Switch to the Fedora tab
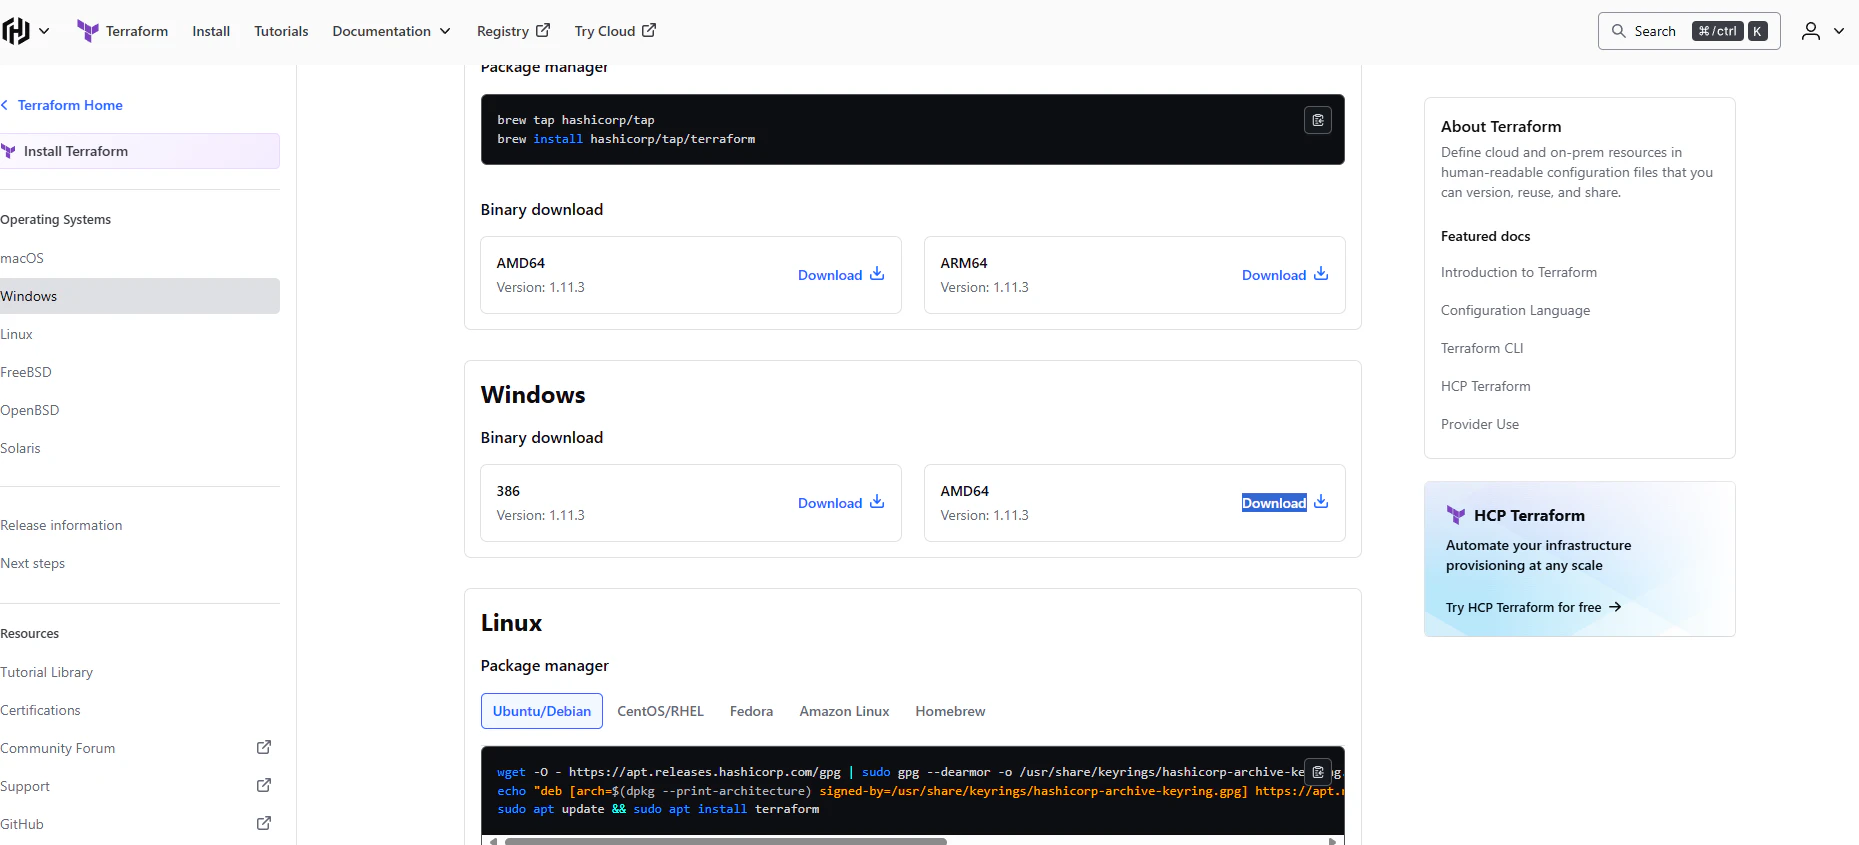1859x845 pixels. tap(751, 711)
